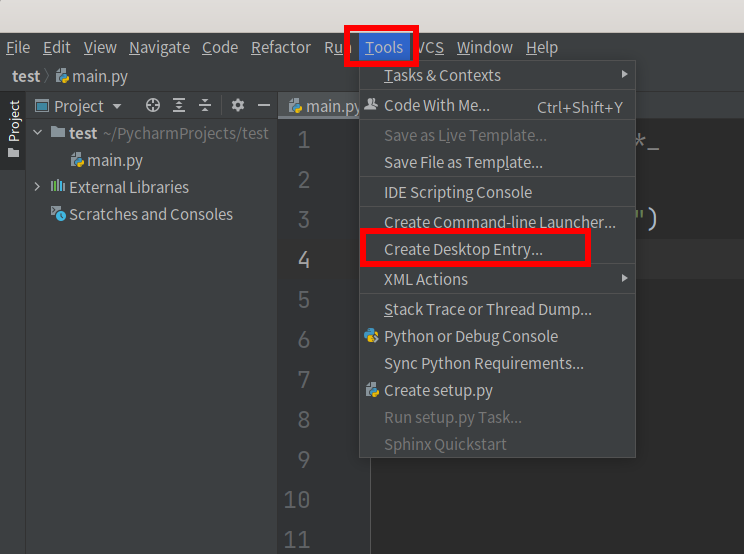Select External Libraries tree item

129,187
